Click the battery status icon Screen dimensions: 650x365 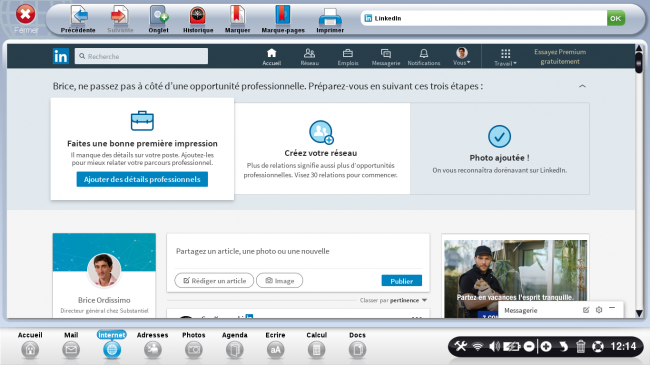511,346
